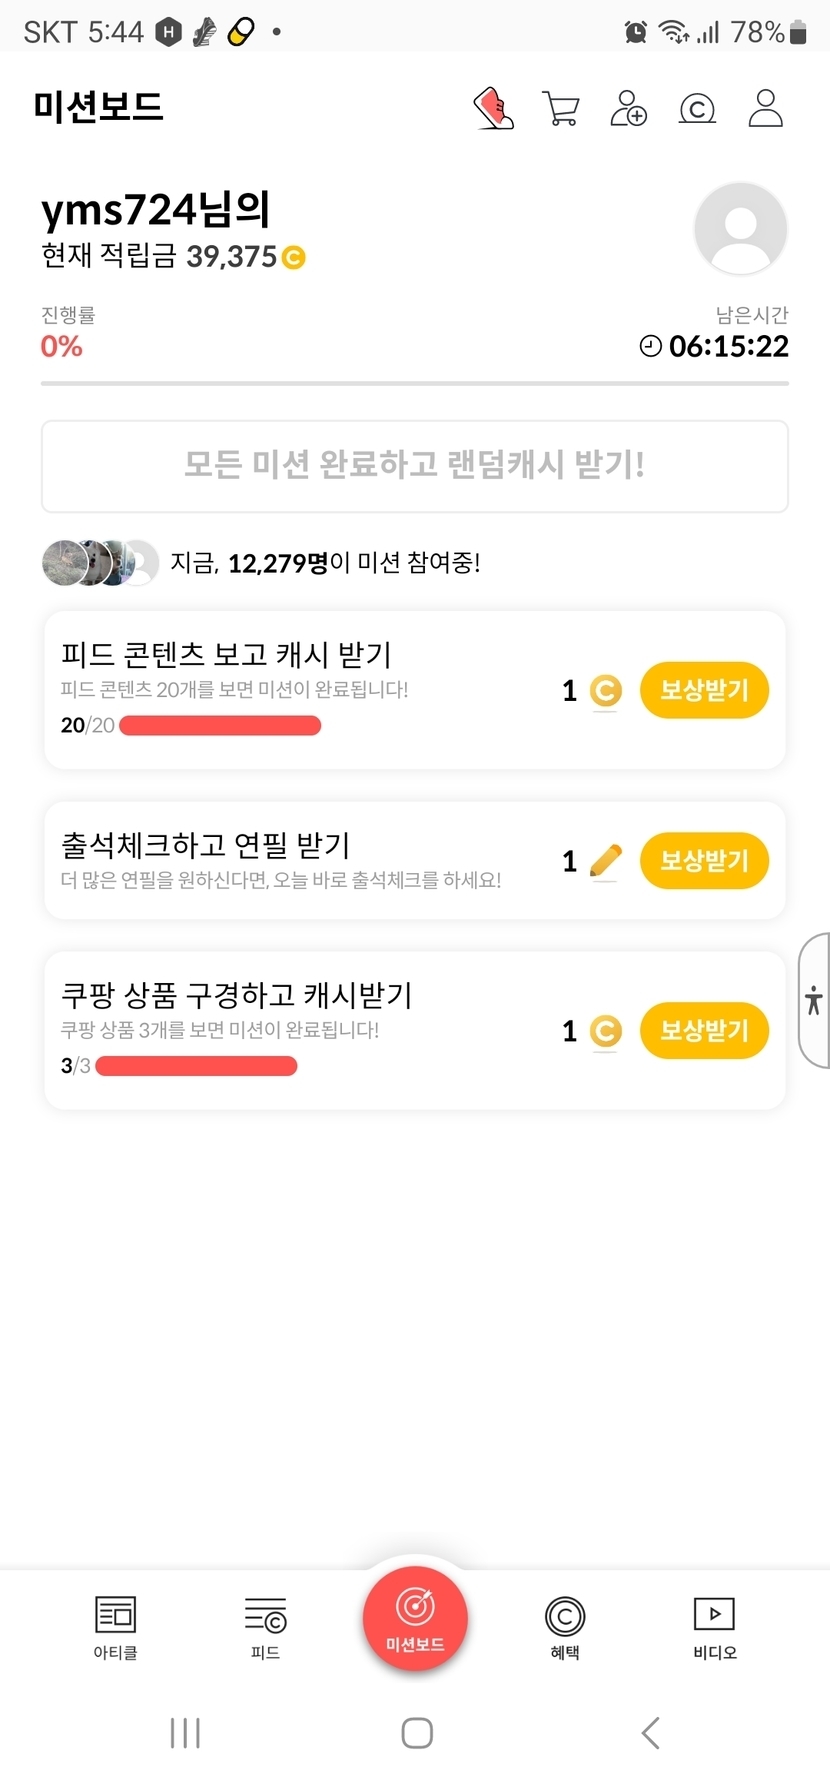The image size is (830, 1780).
Task: Claim reward for Coupang product mission
Action: [704, 1030]
